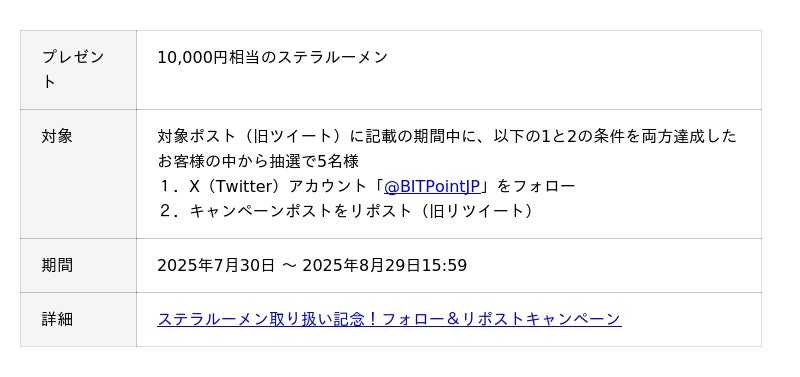Click the プレゼント row label cell
The image size is (800, 377).
pyautogui.click(x=79, y=70)
